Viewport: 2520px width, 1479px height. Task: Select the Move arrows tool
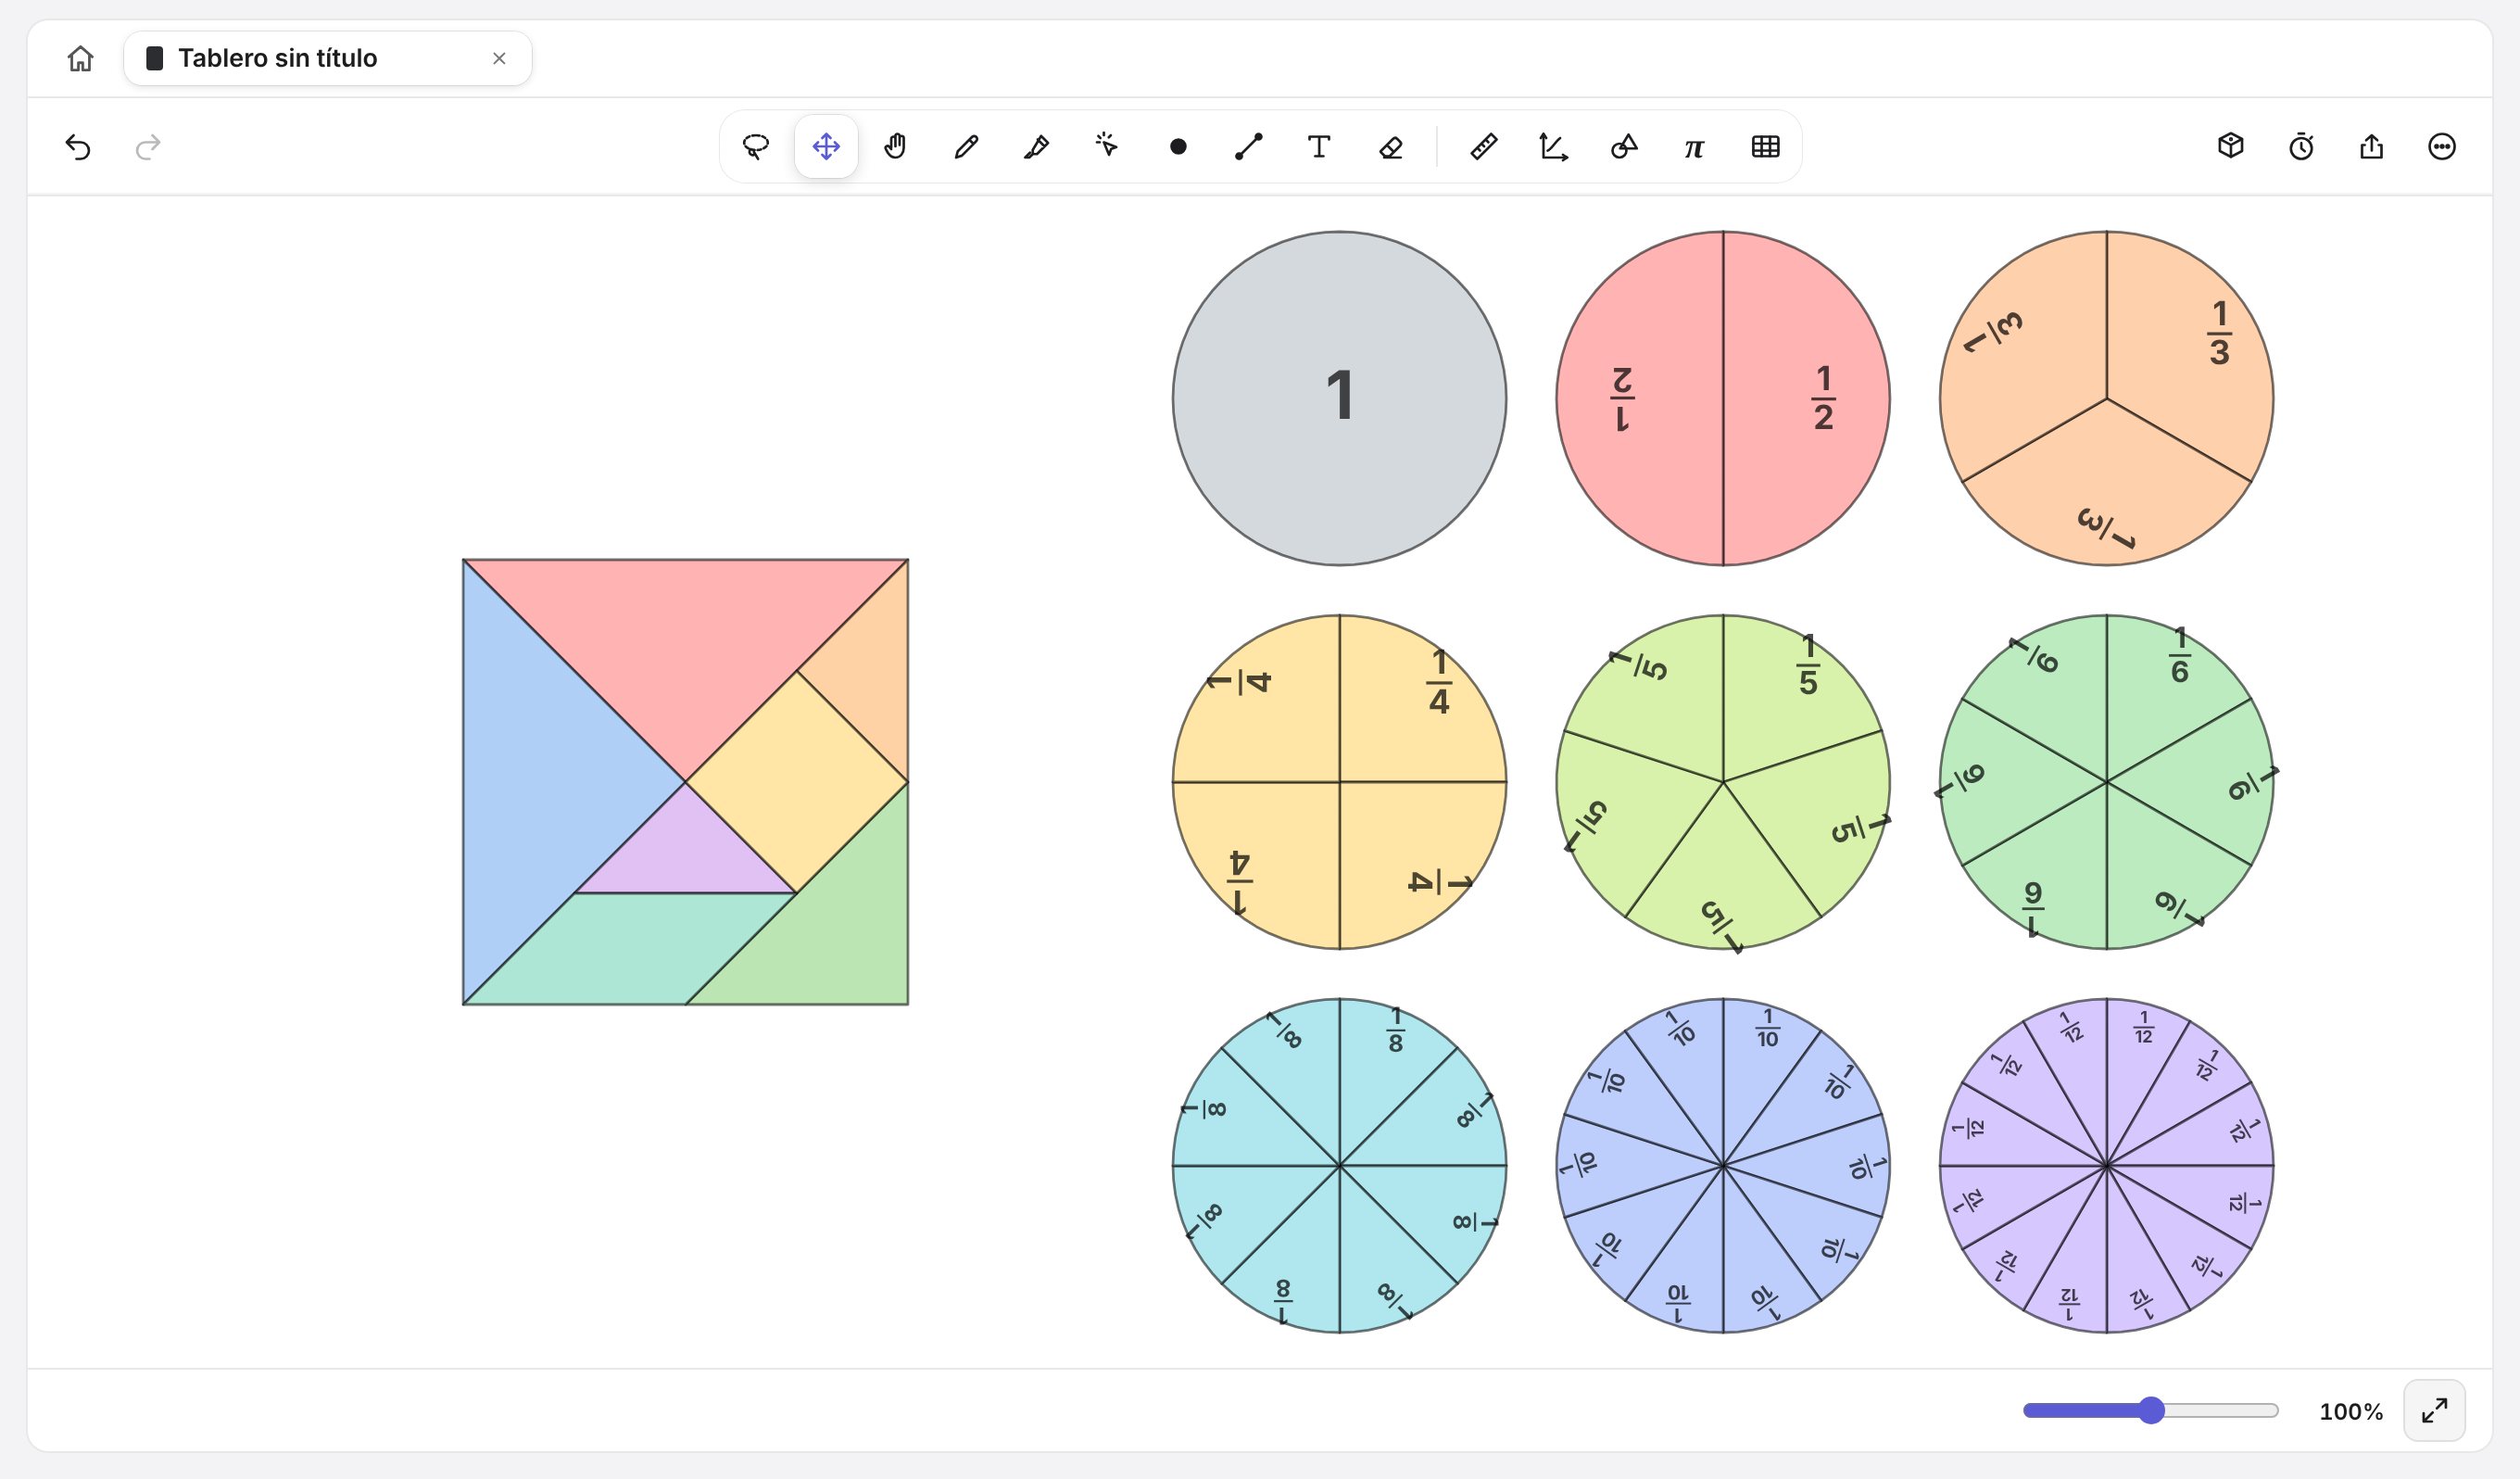tap(826, 147)
